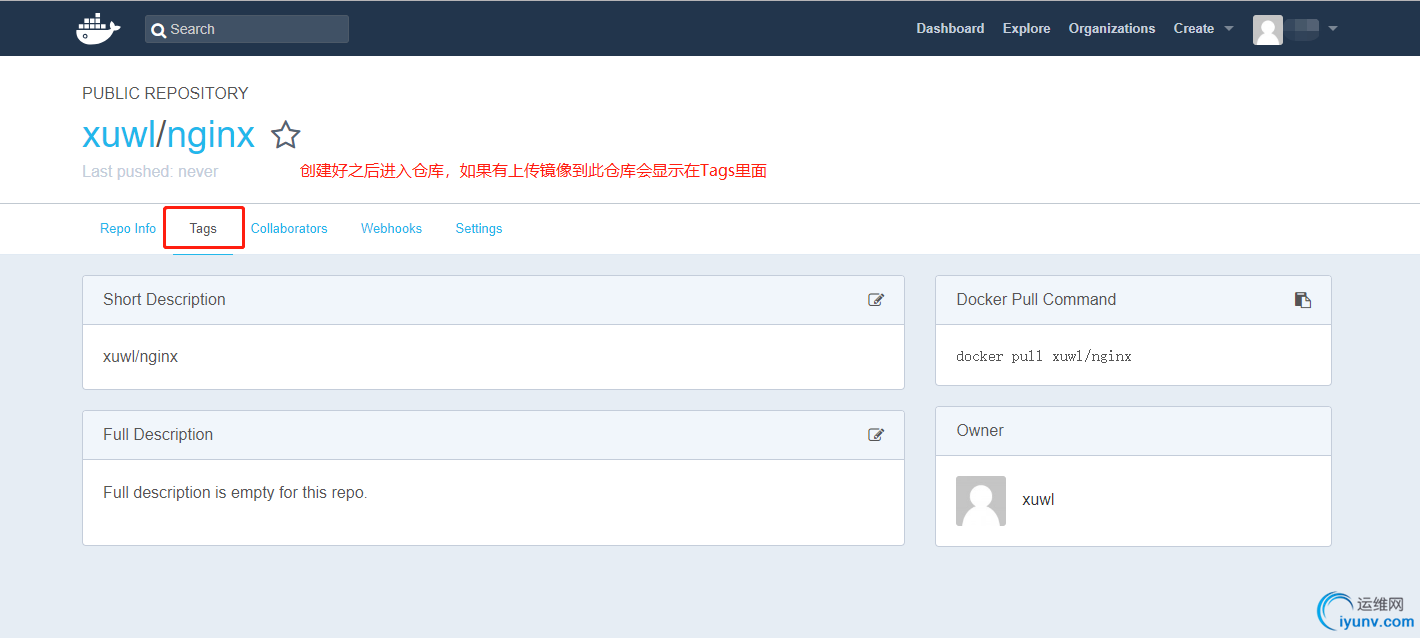Image resolution: width=1420 pixels, height=638 pixels.
Task: Click the magnifier icon in search box
Action: tap(158, 30)
